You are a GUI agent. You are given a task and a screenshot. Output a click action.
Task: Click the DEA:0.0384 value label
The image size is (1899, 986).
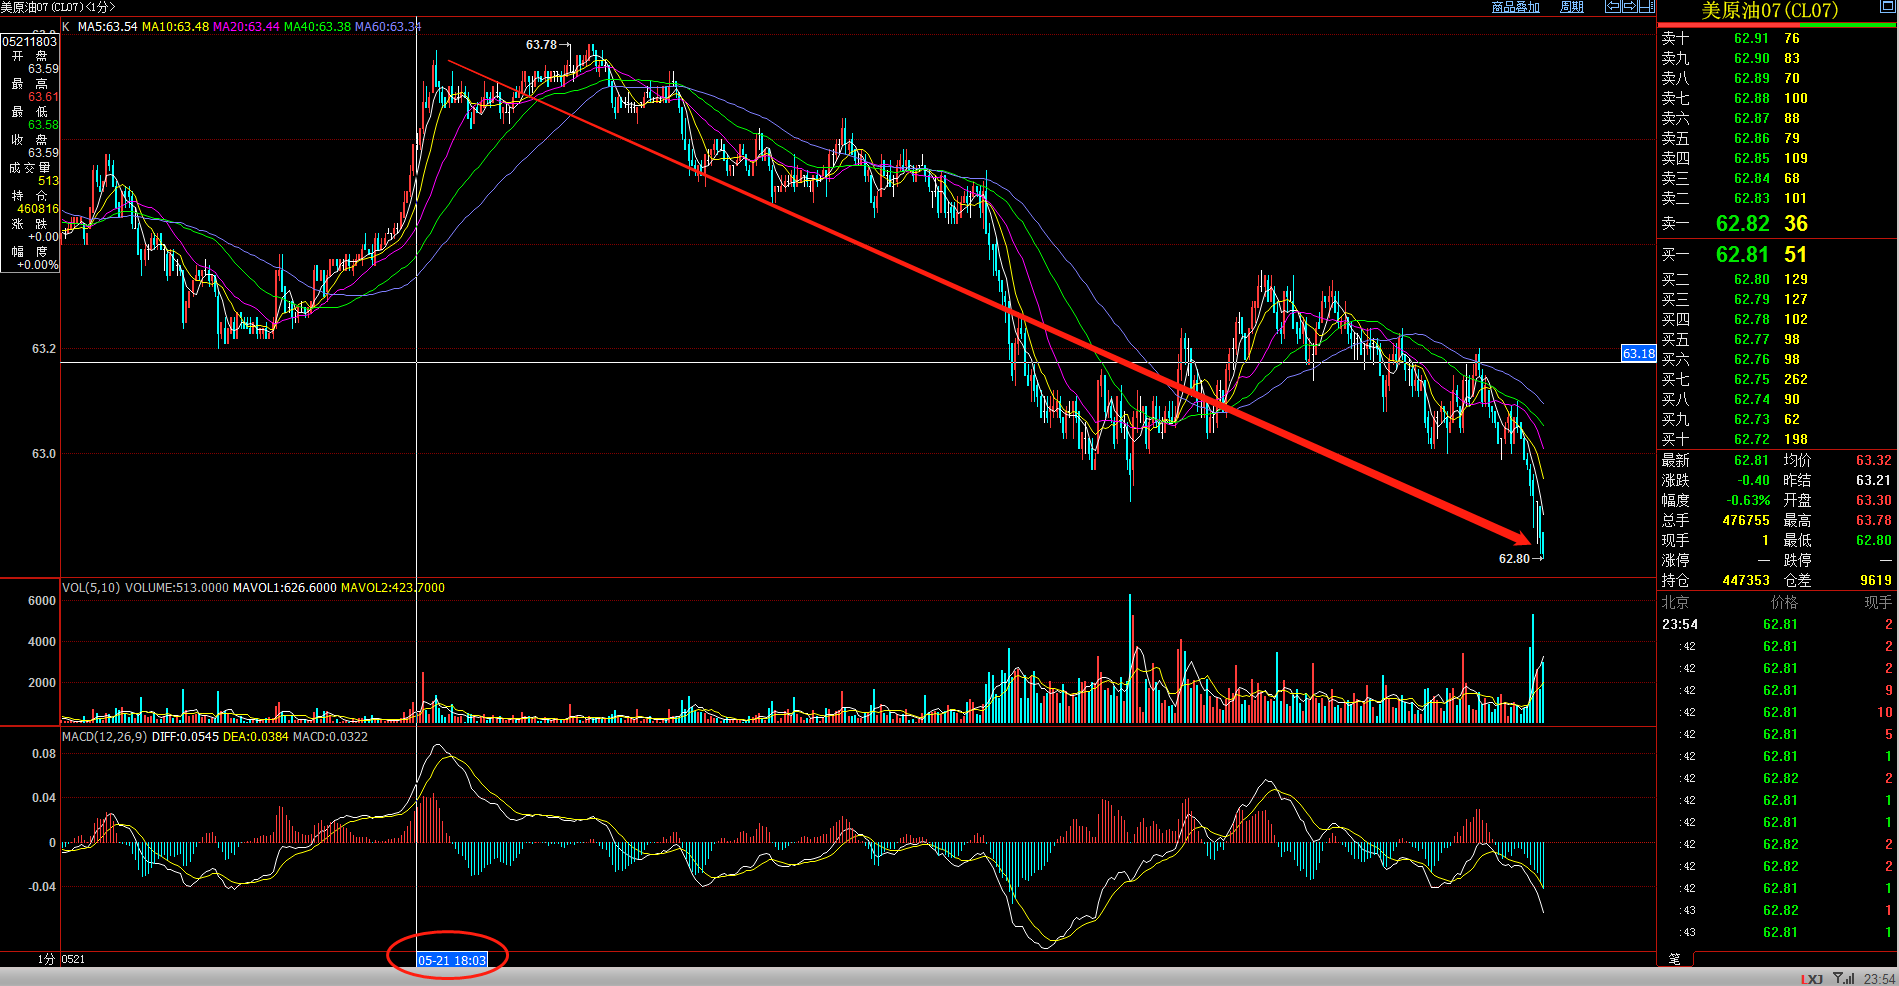(x=255, y=737)
